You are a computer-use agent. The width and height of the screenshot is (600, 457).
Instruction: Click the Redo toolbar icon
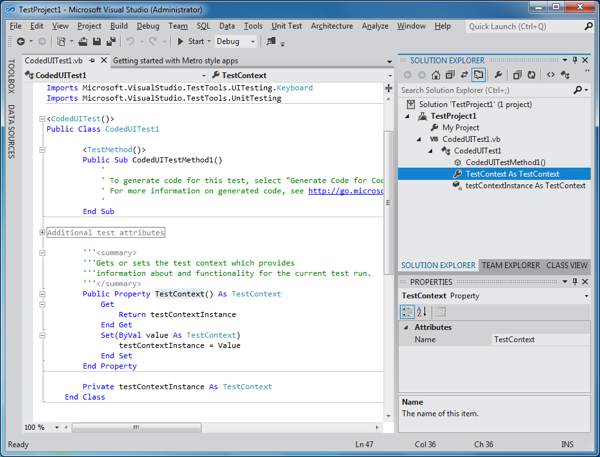153,41
